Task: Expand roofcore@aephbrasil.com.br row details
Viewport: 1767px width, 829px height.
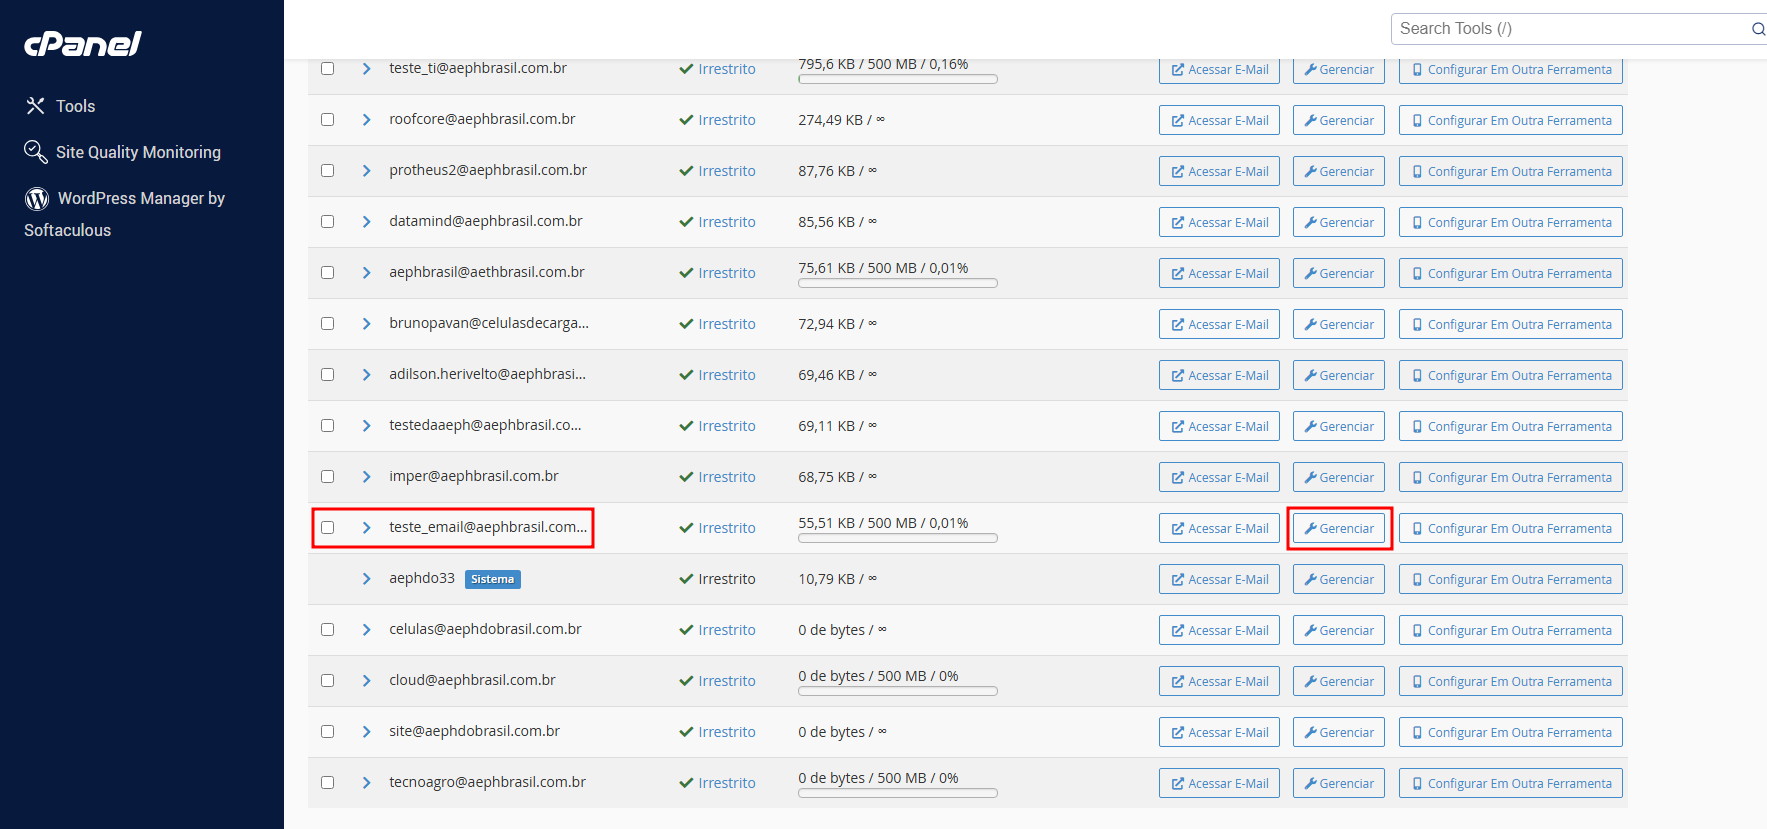Action: point(367,120)
